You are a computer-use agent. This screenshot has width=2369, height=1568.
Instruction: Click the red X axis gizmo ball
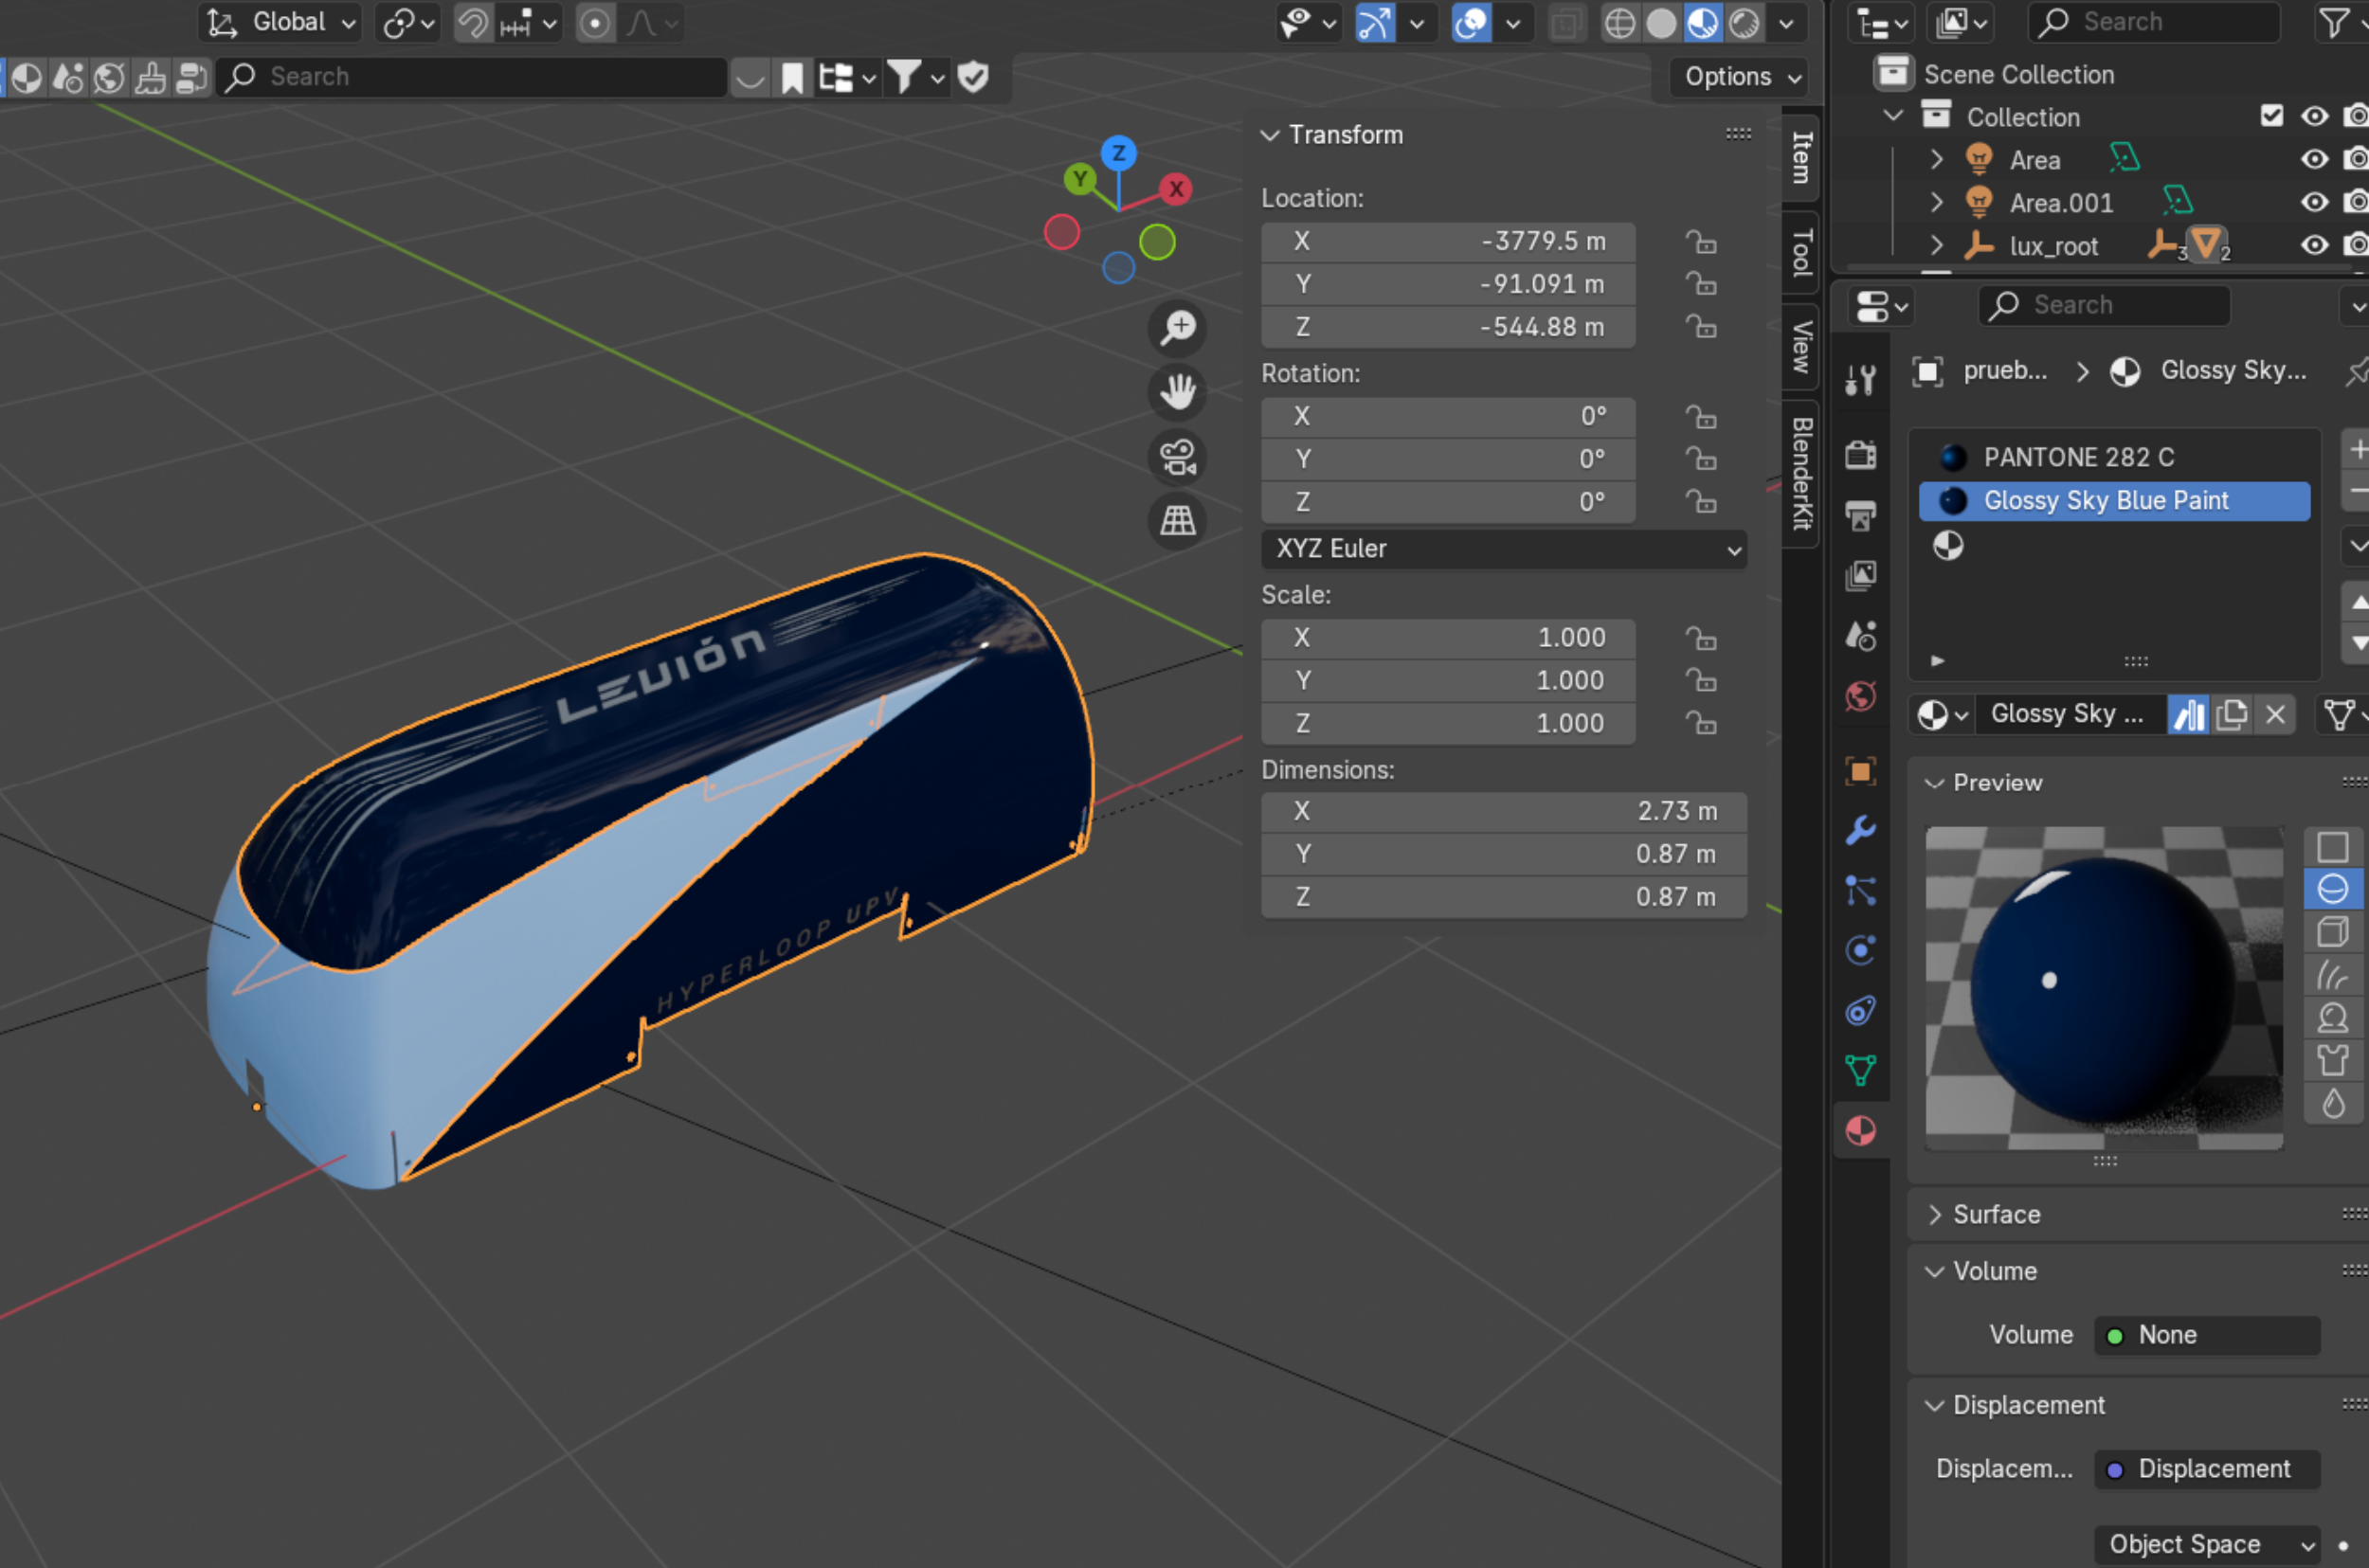click(x=1176, y=188)
